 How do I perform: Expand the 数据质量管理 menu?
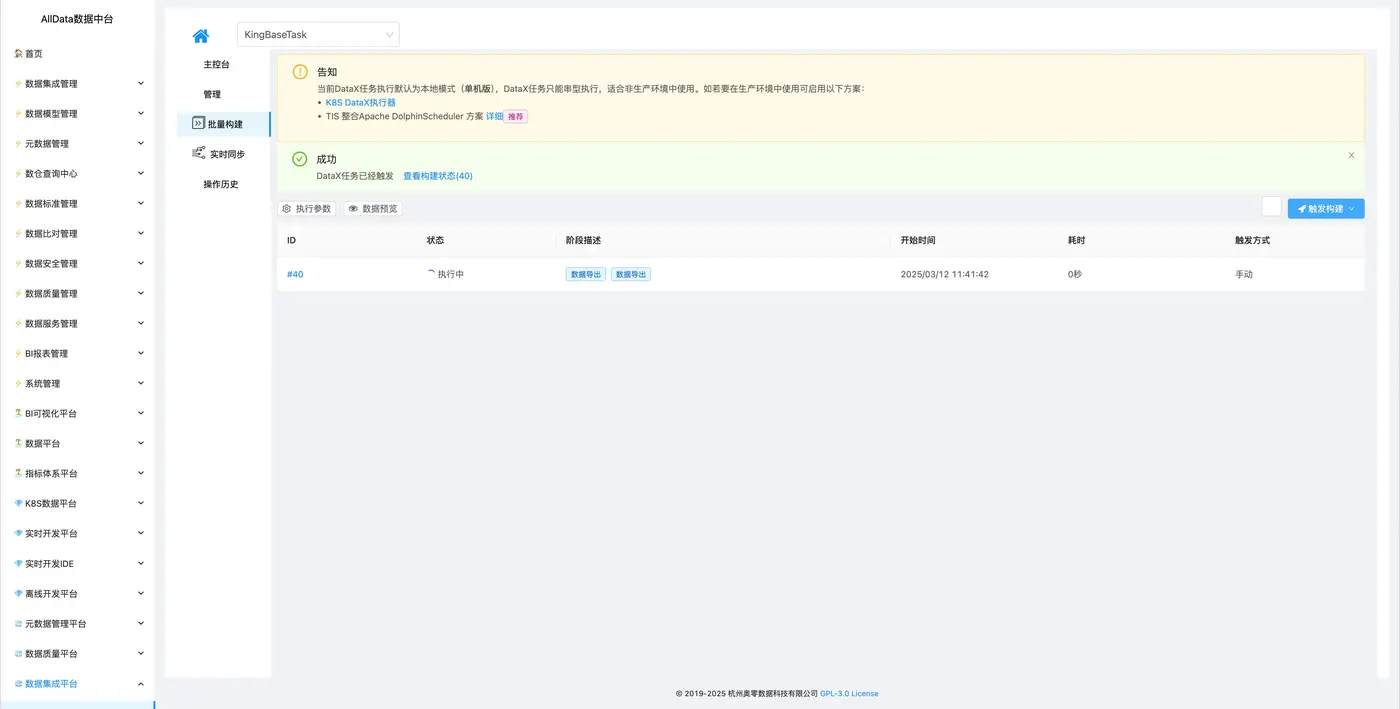point(141,293)
